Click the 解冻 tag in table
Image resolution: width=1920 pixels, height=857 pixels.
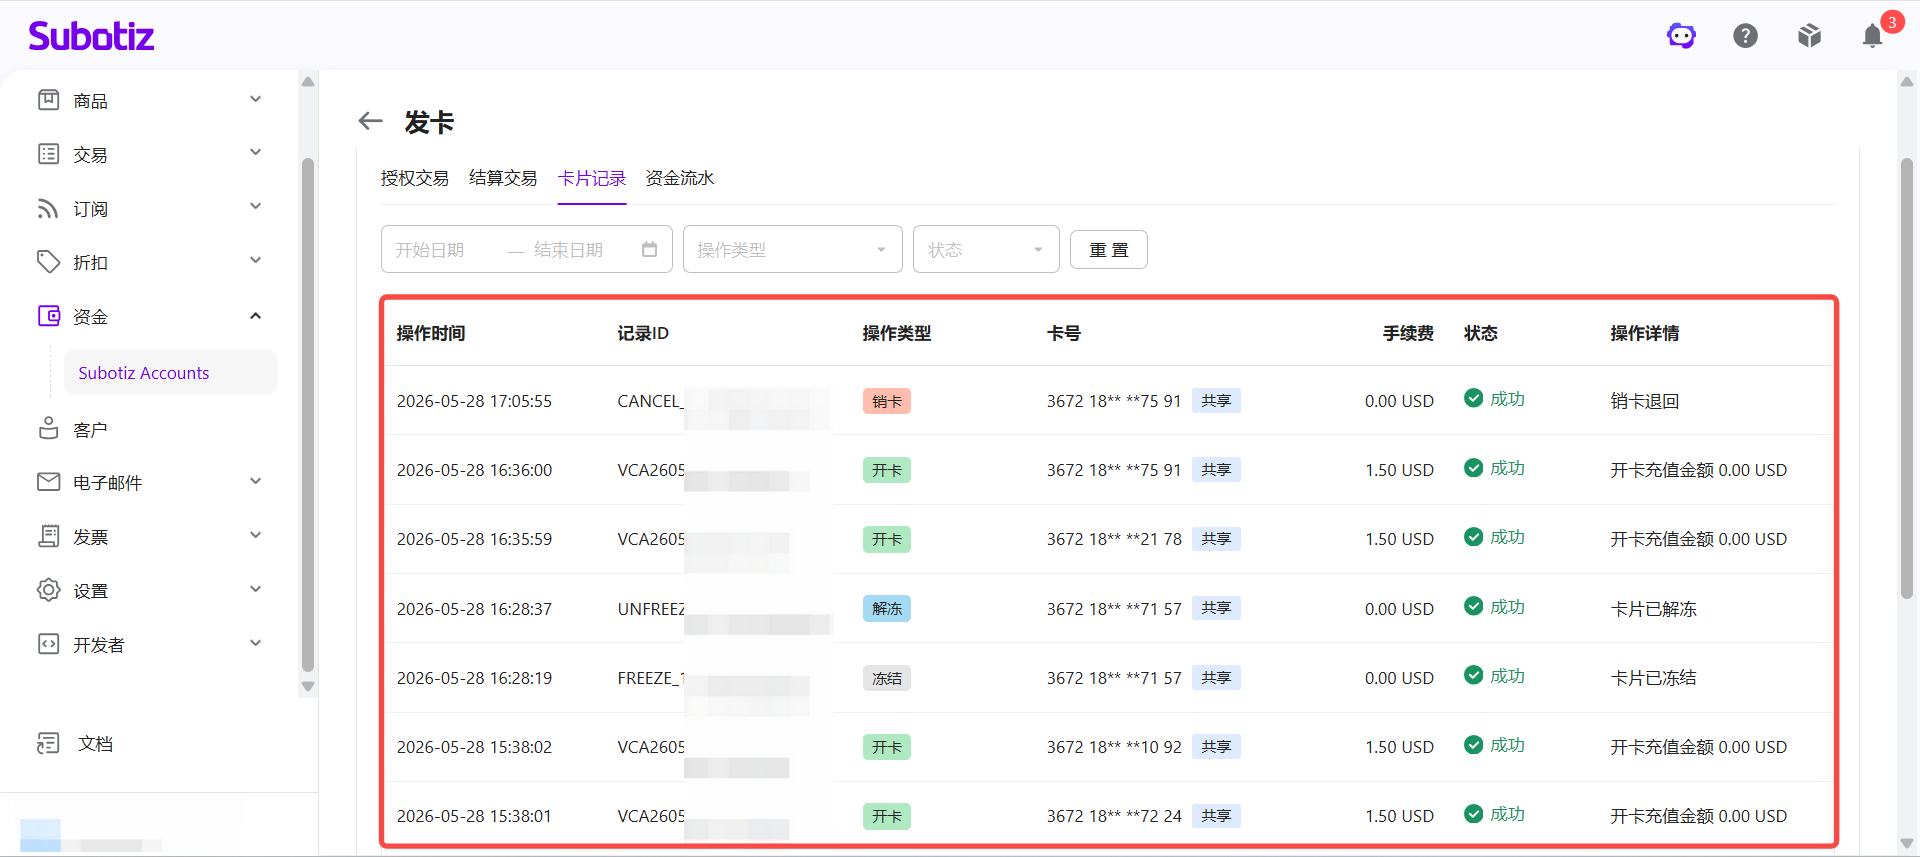(886, 609)
